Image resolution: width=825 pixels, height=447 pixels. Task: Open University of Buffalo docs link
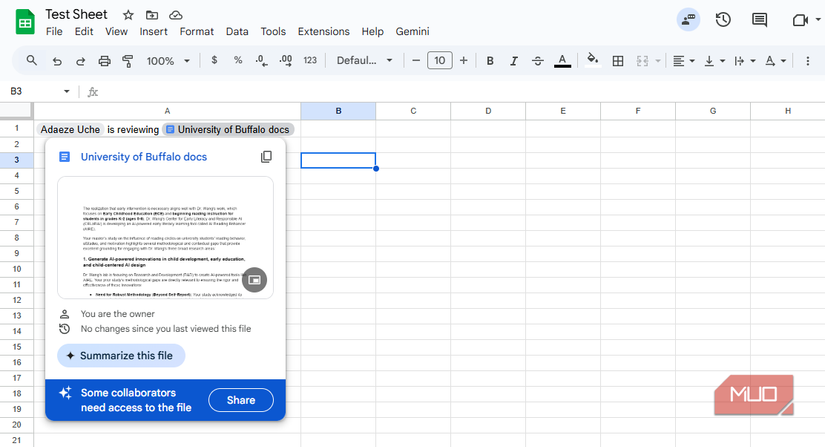pyautogui.click(x=144, y=157)
